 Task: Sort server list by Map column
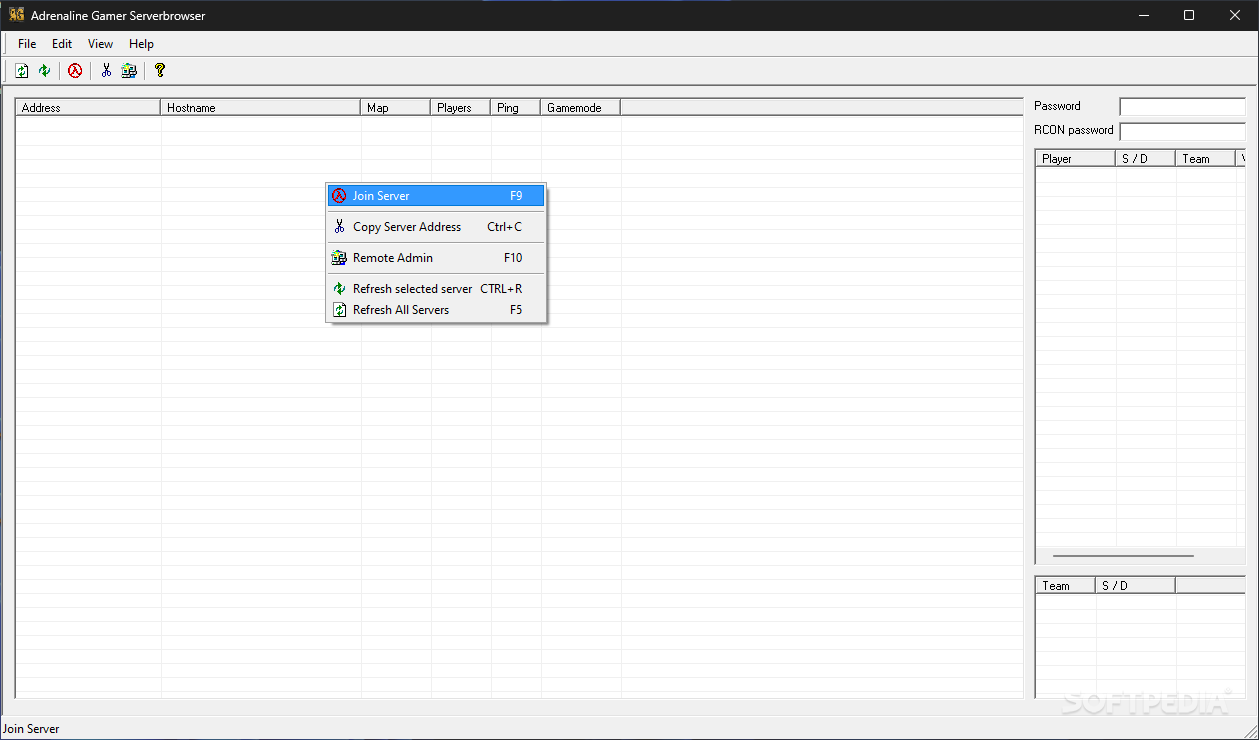pos(395,108)
